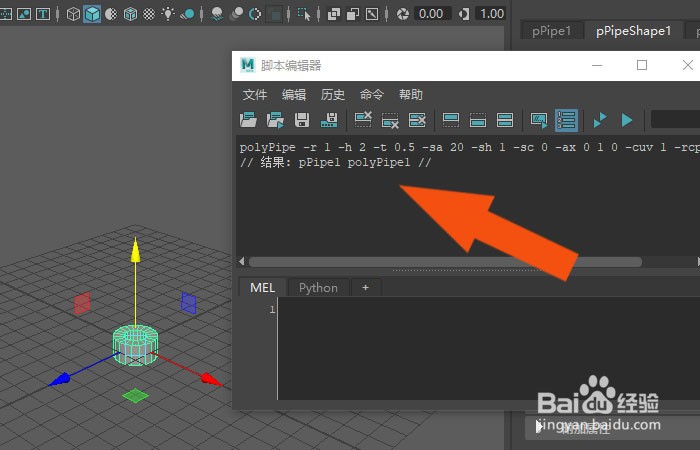Click the exposure aperture icon
Viewport: 700px width, 450px height.
pos(403,14)
